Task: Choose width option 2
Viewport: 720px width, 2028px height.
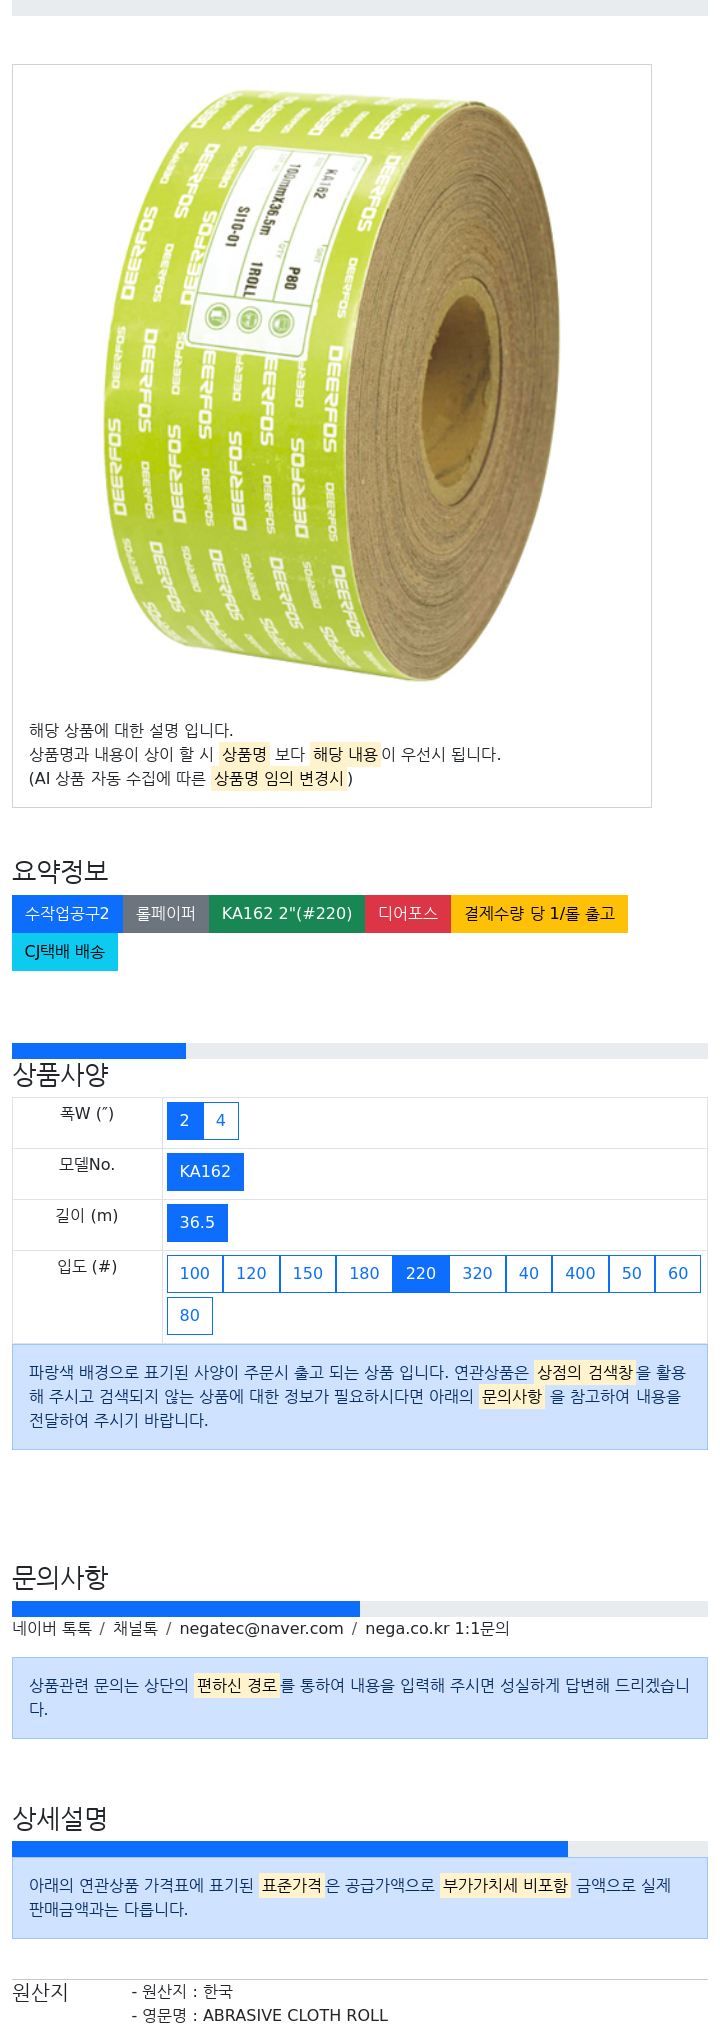Action: tap(185, 1121)
